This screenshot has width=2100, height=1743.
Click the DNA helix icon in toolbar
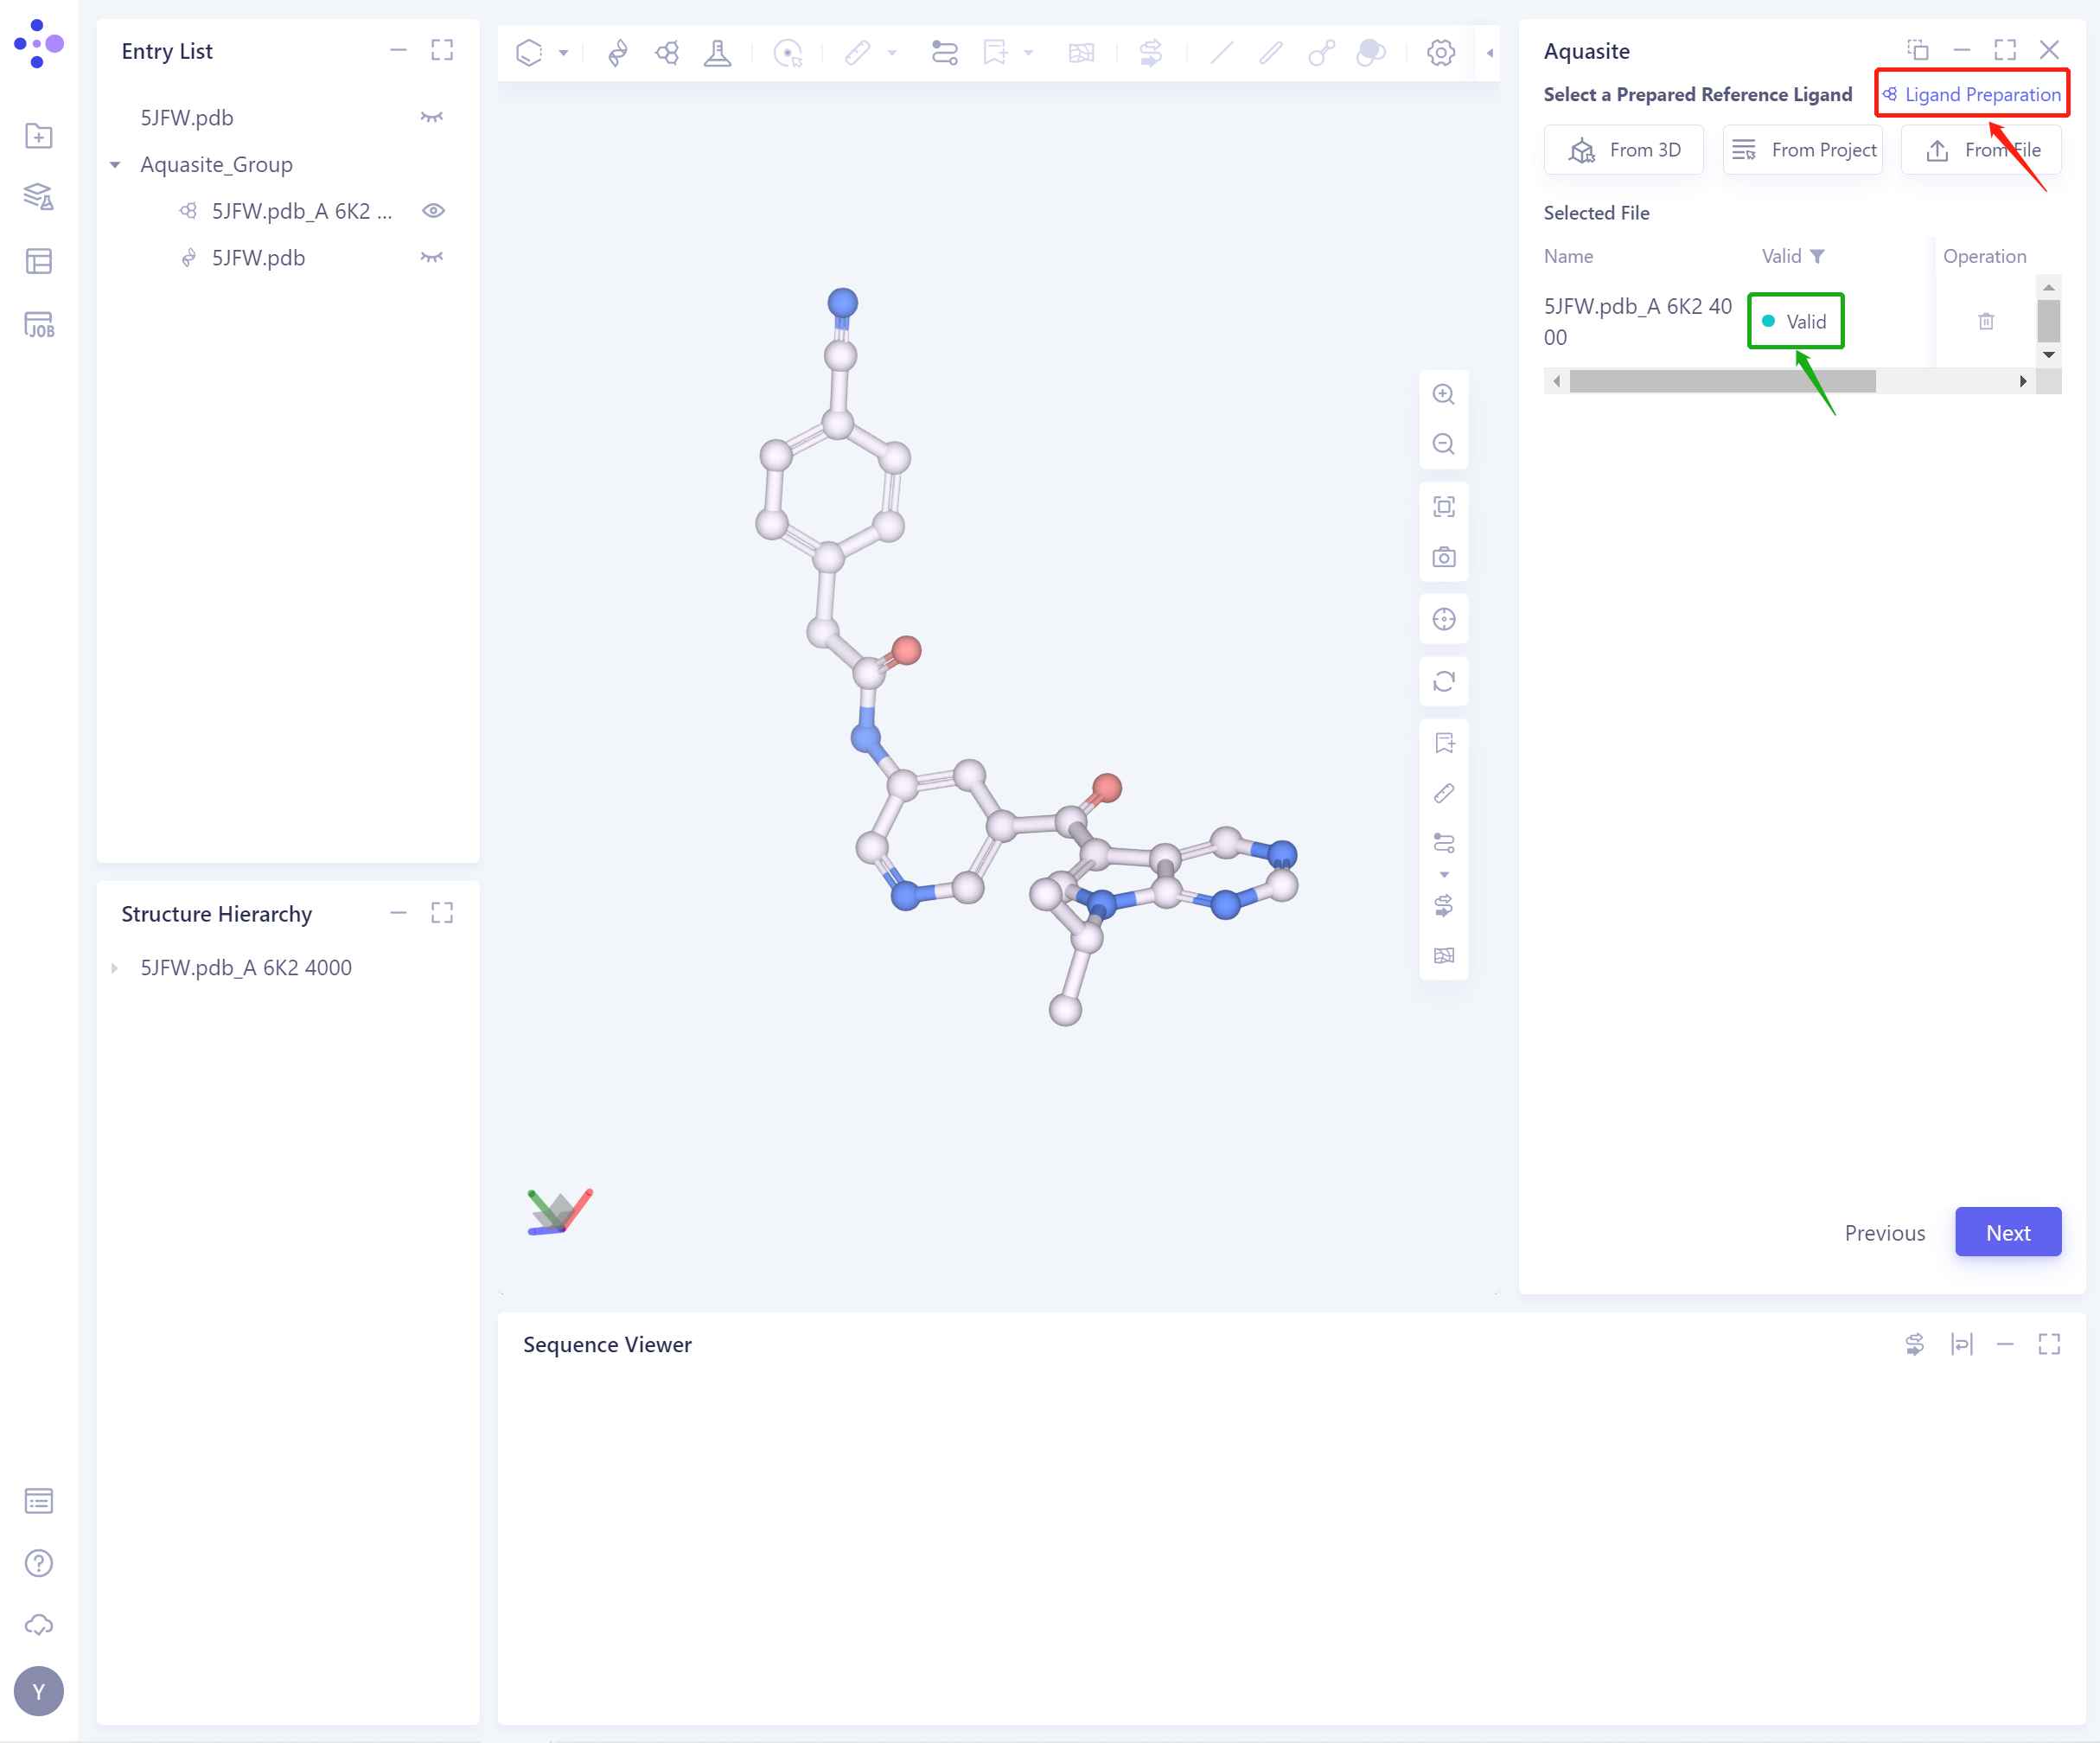[x=617, y=52]
